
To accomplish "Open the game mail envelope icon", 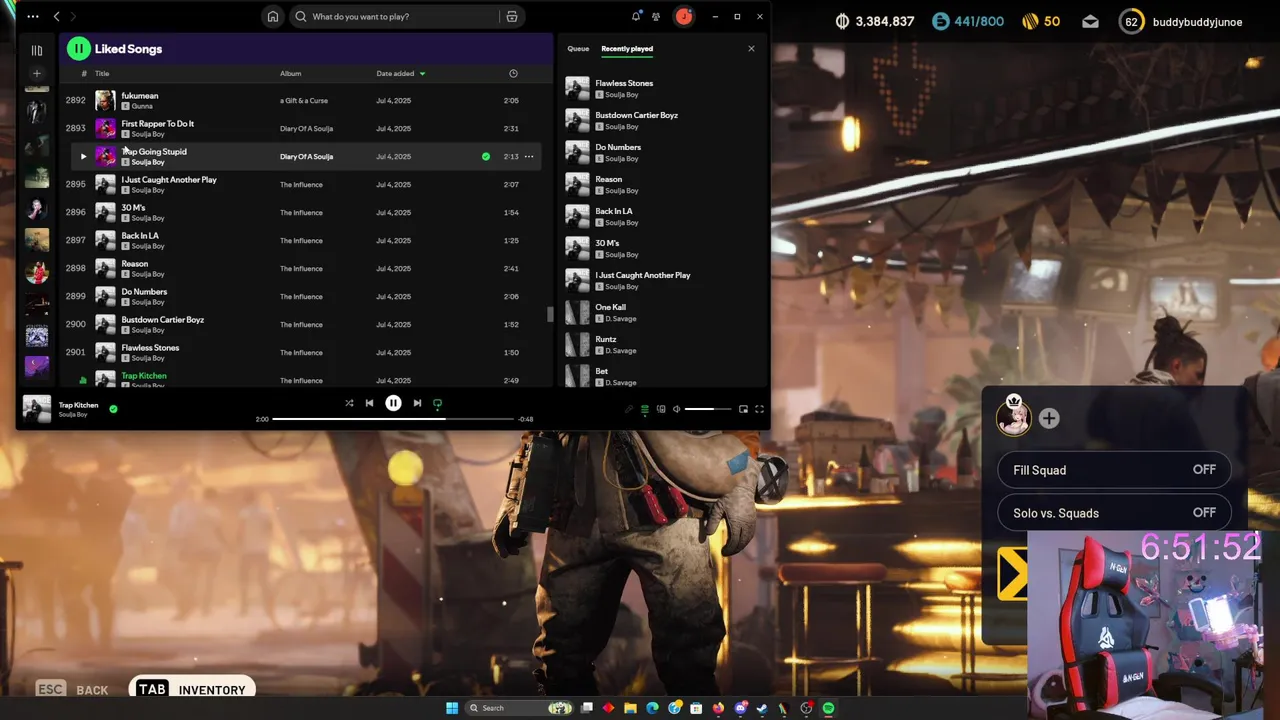I will [1090, 22].
